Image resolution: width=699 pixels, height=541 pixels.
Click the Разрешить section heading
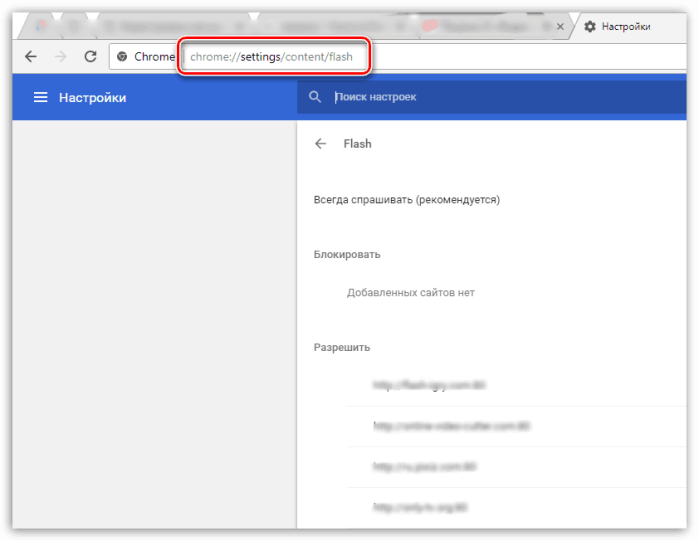click(342, 347)
